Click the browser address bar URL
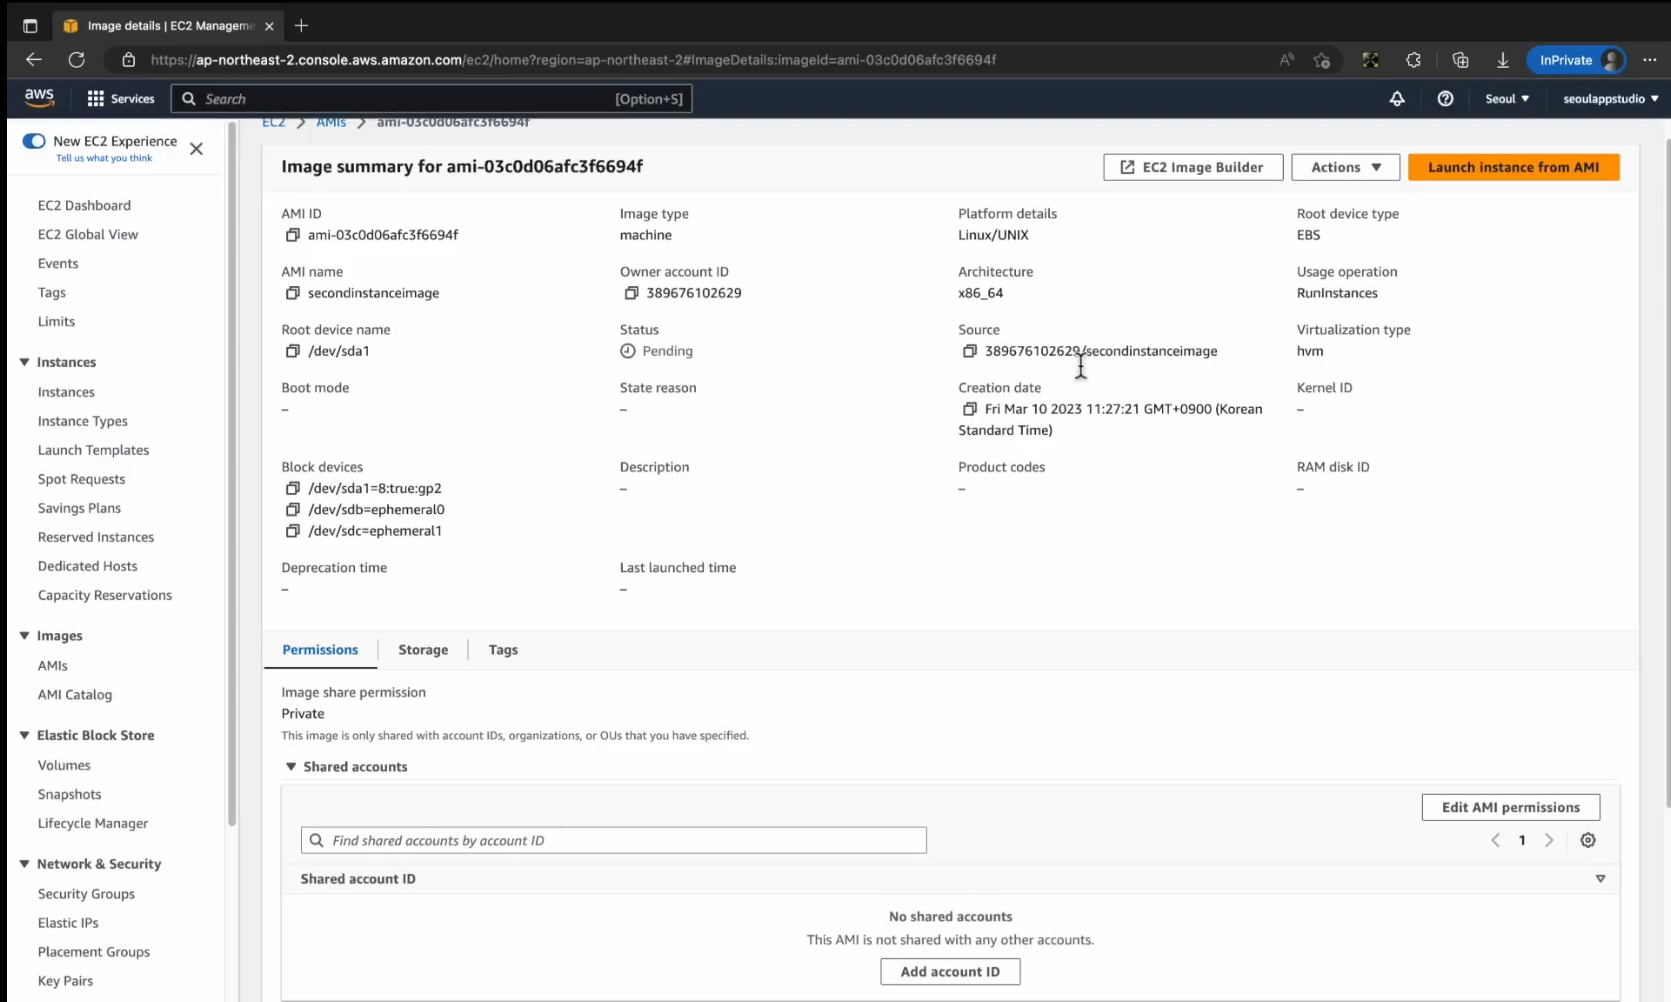This screenshot has height=1002, width=1671. pos(573,60)
